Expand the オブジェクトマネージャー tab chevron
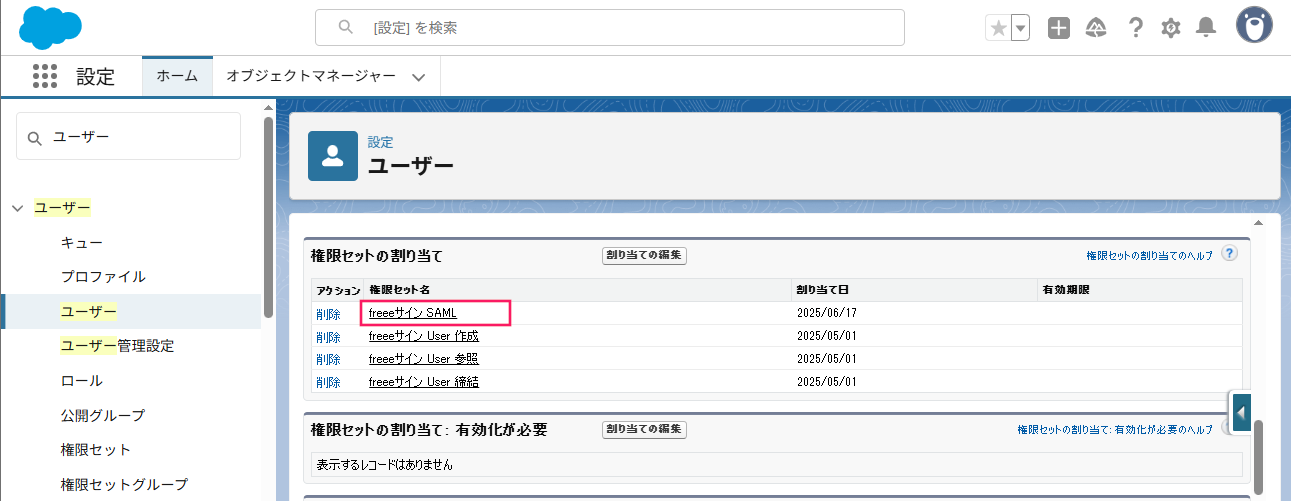 (419, 77)
